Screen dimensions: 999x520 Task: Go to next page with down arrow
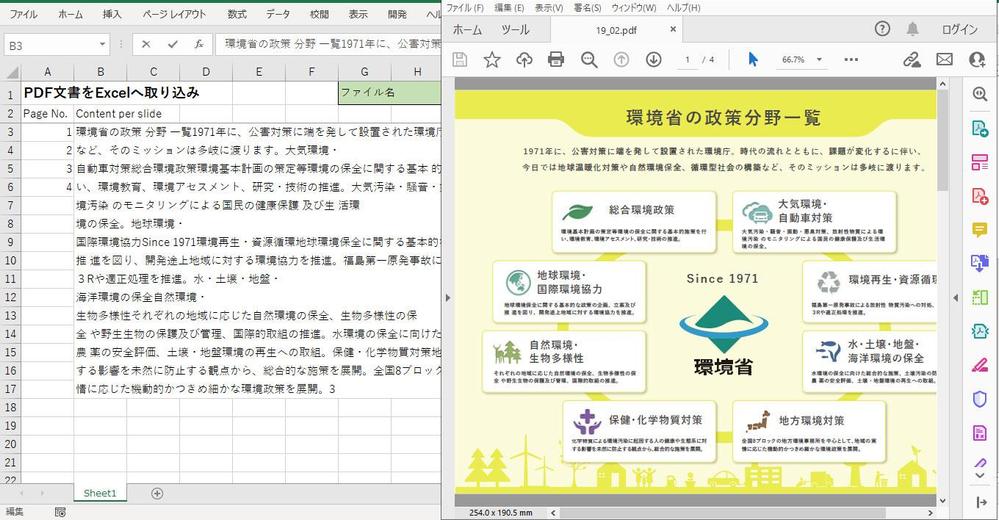(x=653, y=60)
